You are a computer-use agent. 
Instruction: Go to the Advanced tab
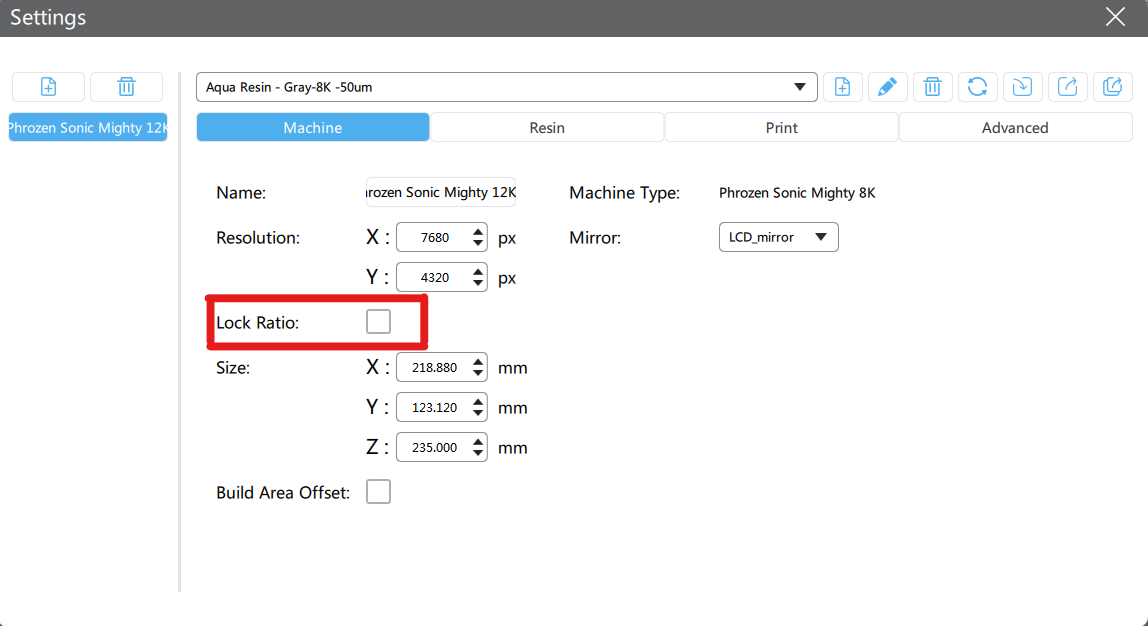point(1015,128)
